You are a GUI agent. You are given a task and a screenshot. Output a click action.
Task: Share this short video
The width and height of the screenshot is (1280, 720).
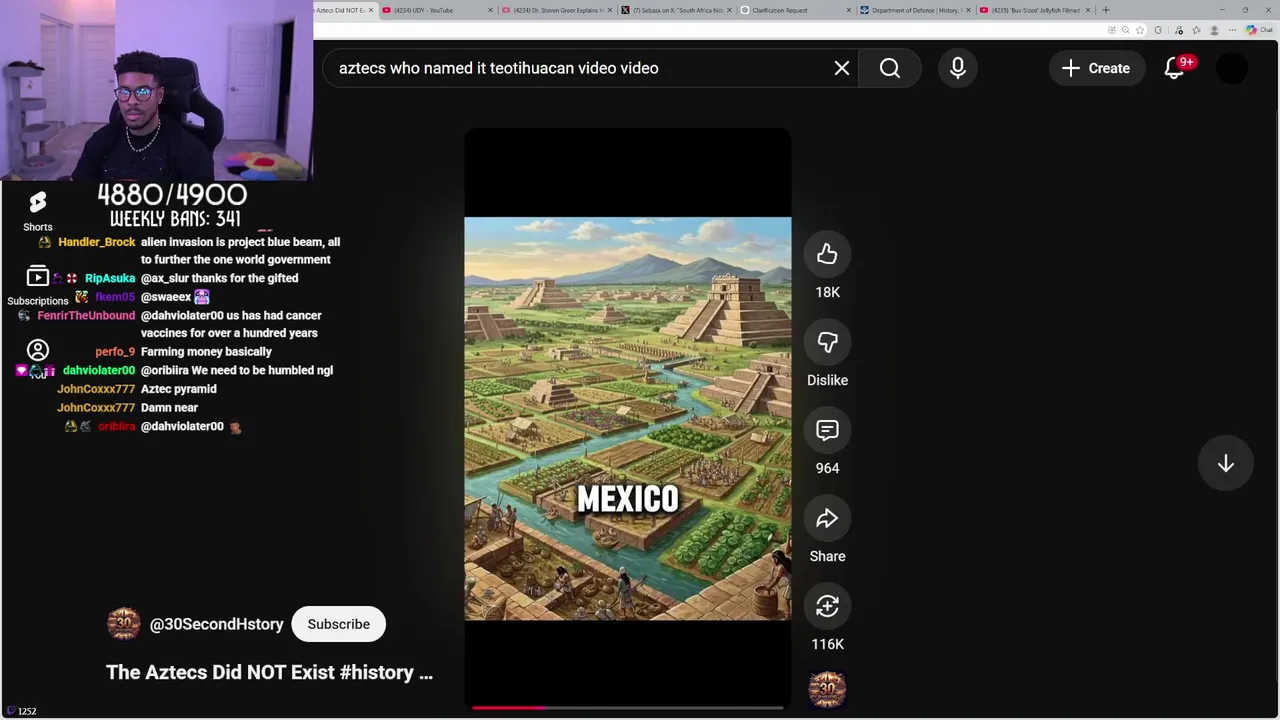(827, 519)
